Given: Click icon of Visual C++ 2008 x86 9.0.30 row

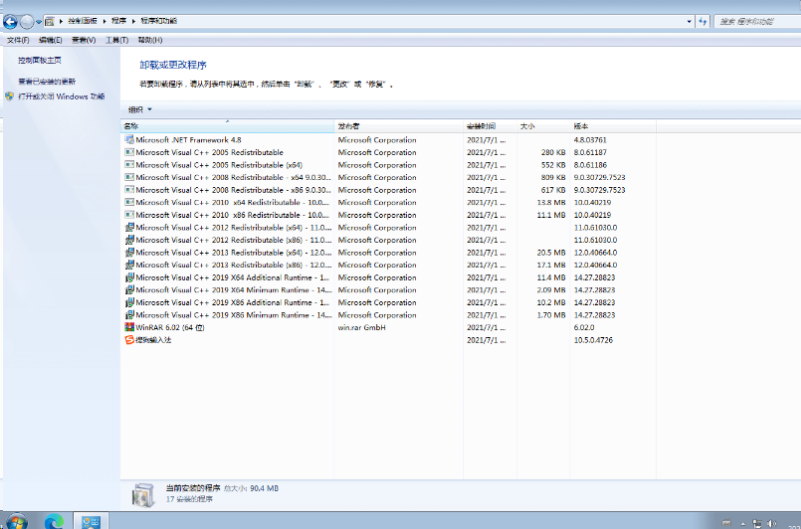Looking at the screenshot, I should click(x=129, y=189).
